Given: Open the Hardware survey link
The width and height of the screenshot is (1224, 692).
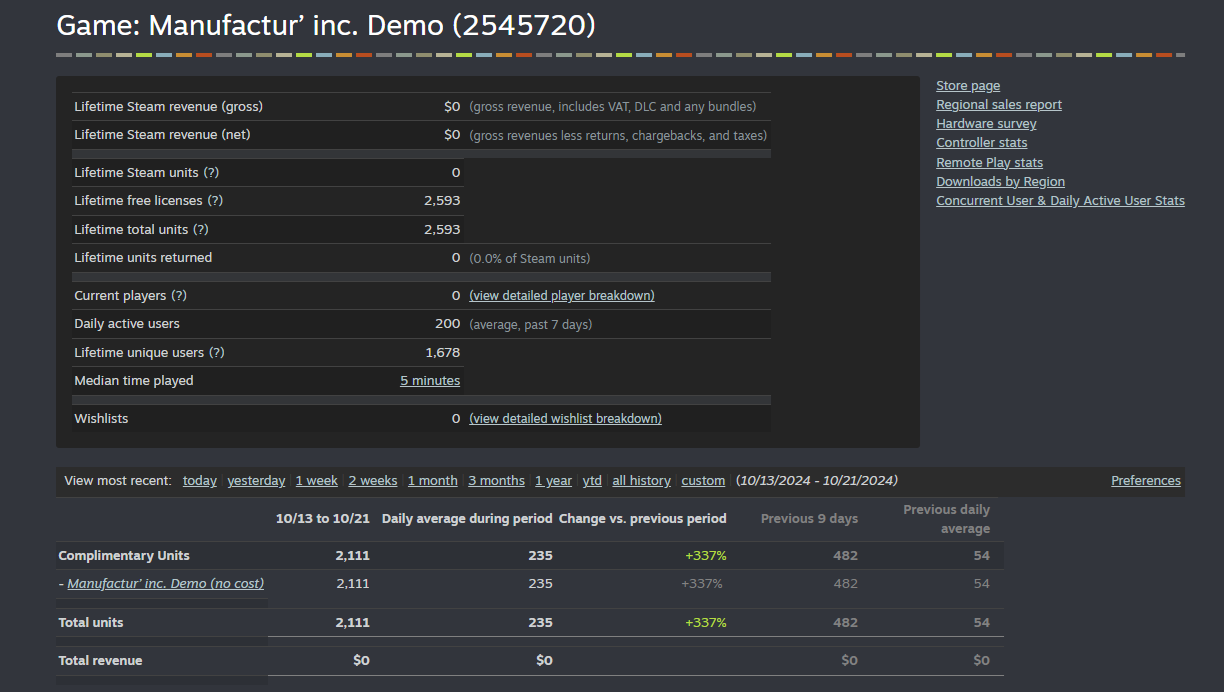Looking at the screenshot, I should click(986, 124).
